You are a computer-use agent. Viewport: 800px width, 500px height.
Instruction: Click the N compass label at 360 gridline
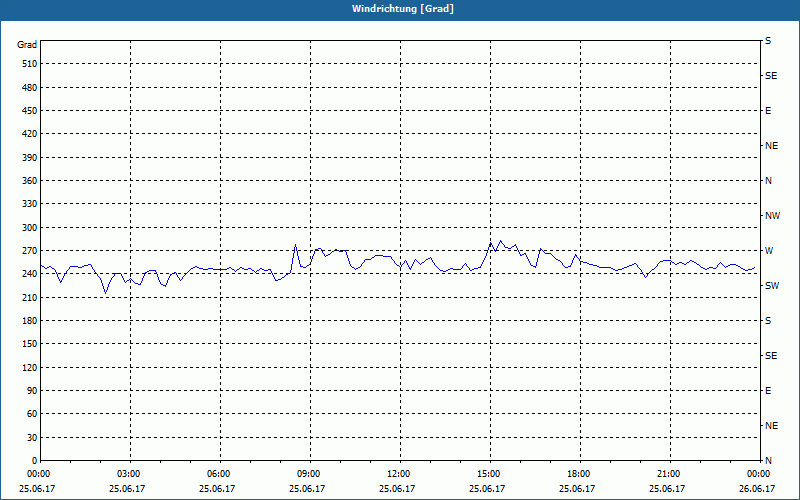point(768,181)
